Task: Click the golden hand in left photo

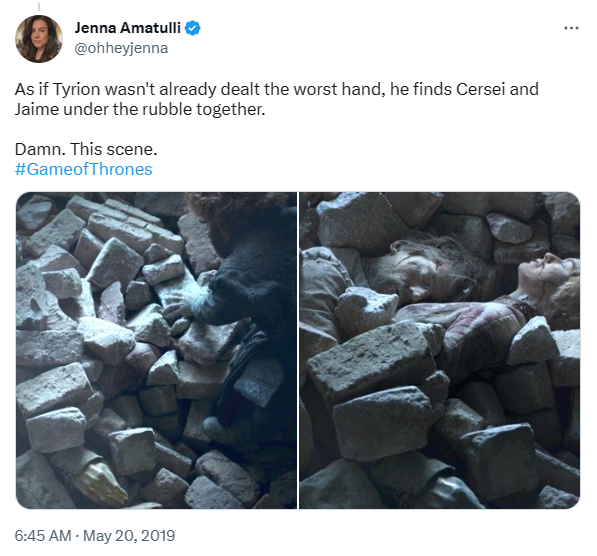Action: pyautogui.click(x=100, y=484)
